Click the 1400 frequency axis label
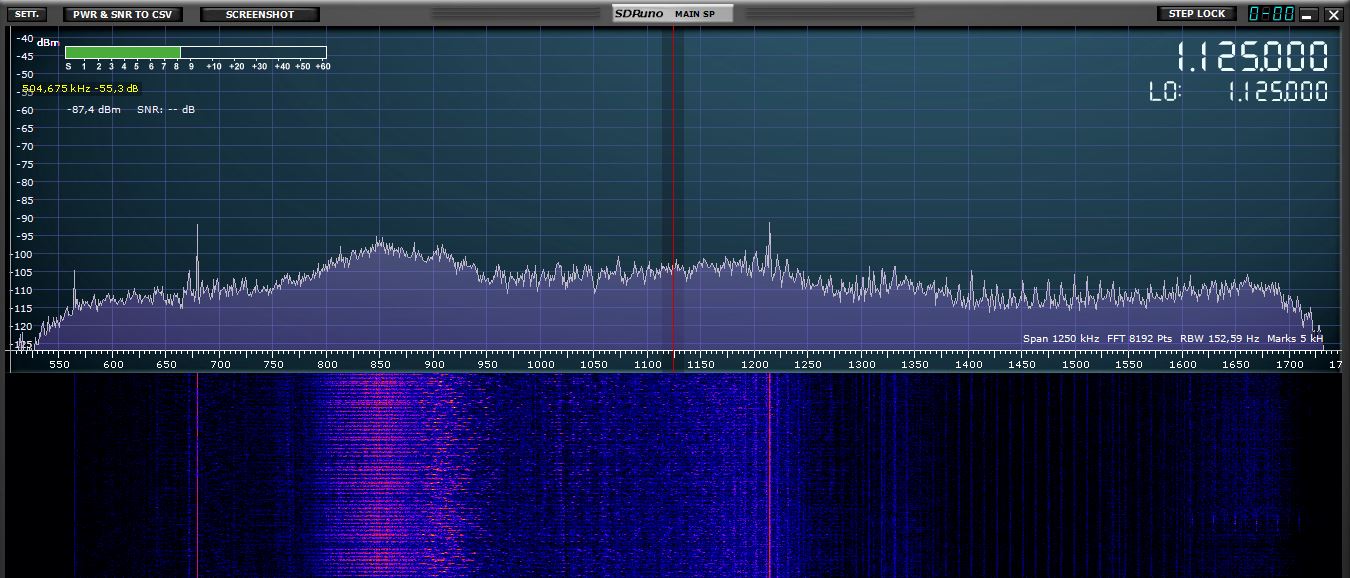1350x578 pixels. [968, 365]
